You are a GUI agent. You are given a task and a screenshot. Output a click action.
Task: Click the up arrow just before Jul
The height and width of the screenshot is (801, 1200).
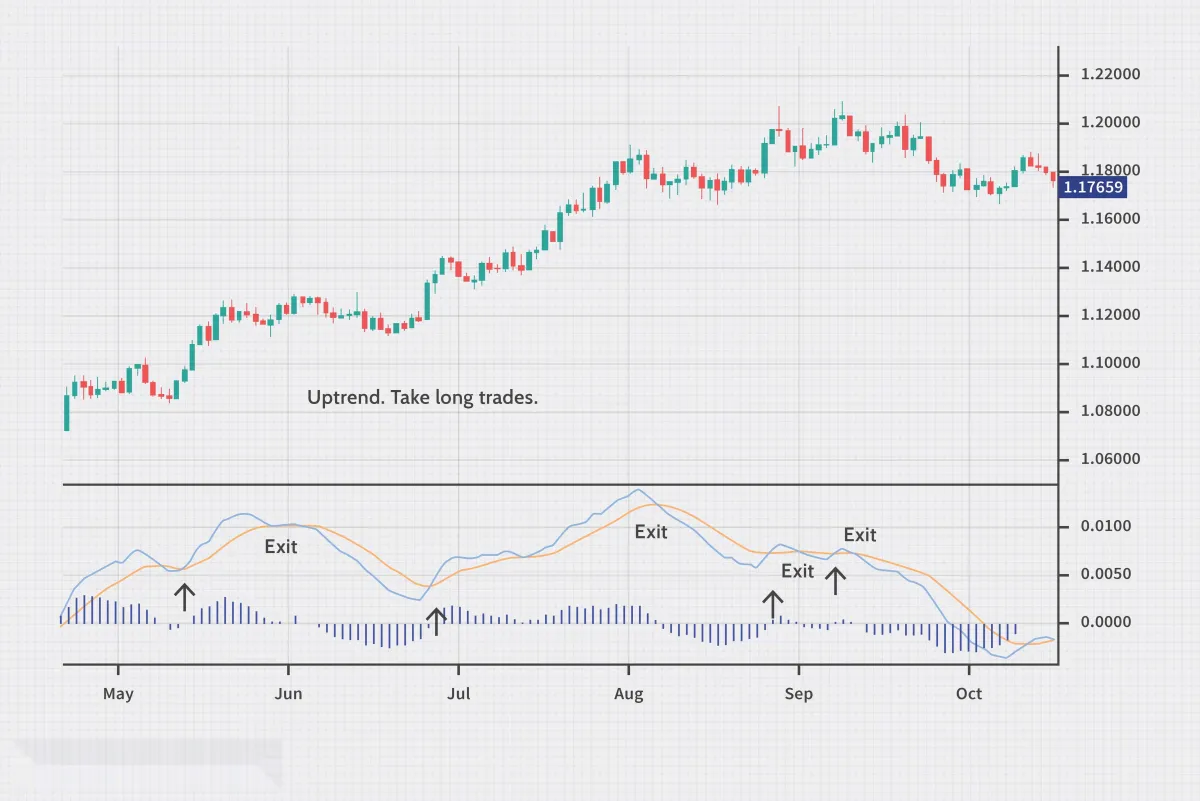click(435, 621)
